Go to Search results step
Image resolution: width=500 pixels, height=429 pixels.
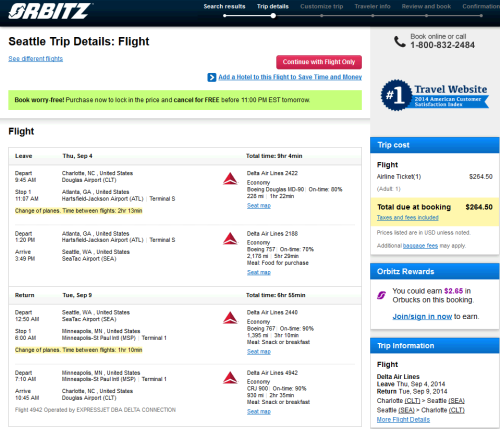click(224, 6)
